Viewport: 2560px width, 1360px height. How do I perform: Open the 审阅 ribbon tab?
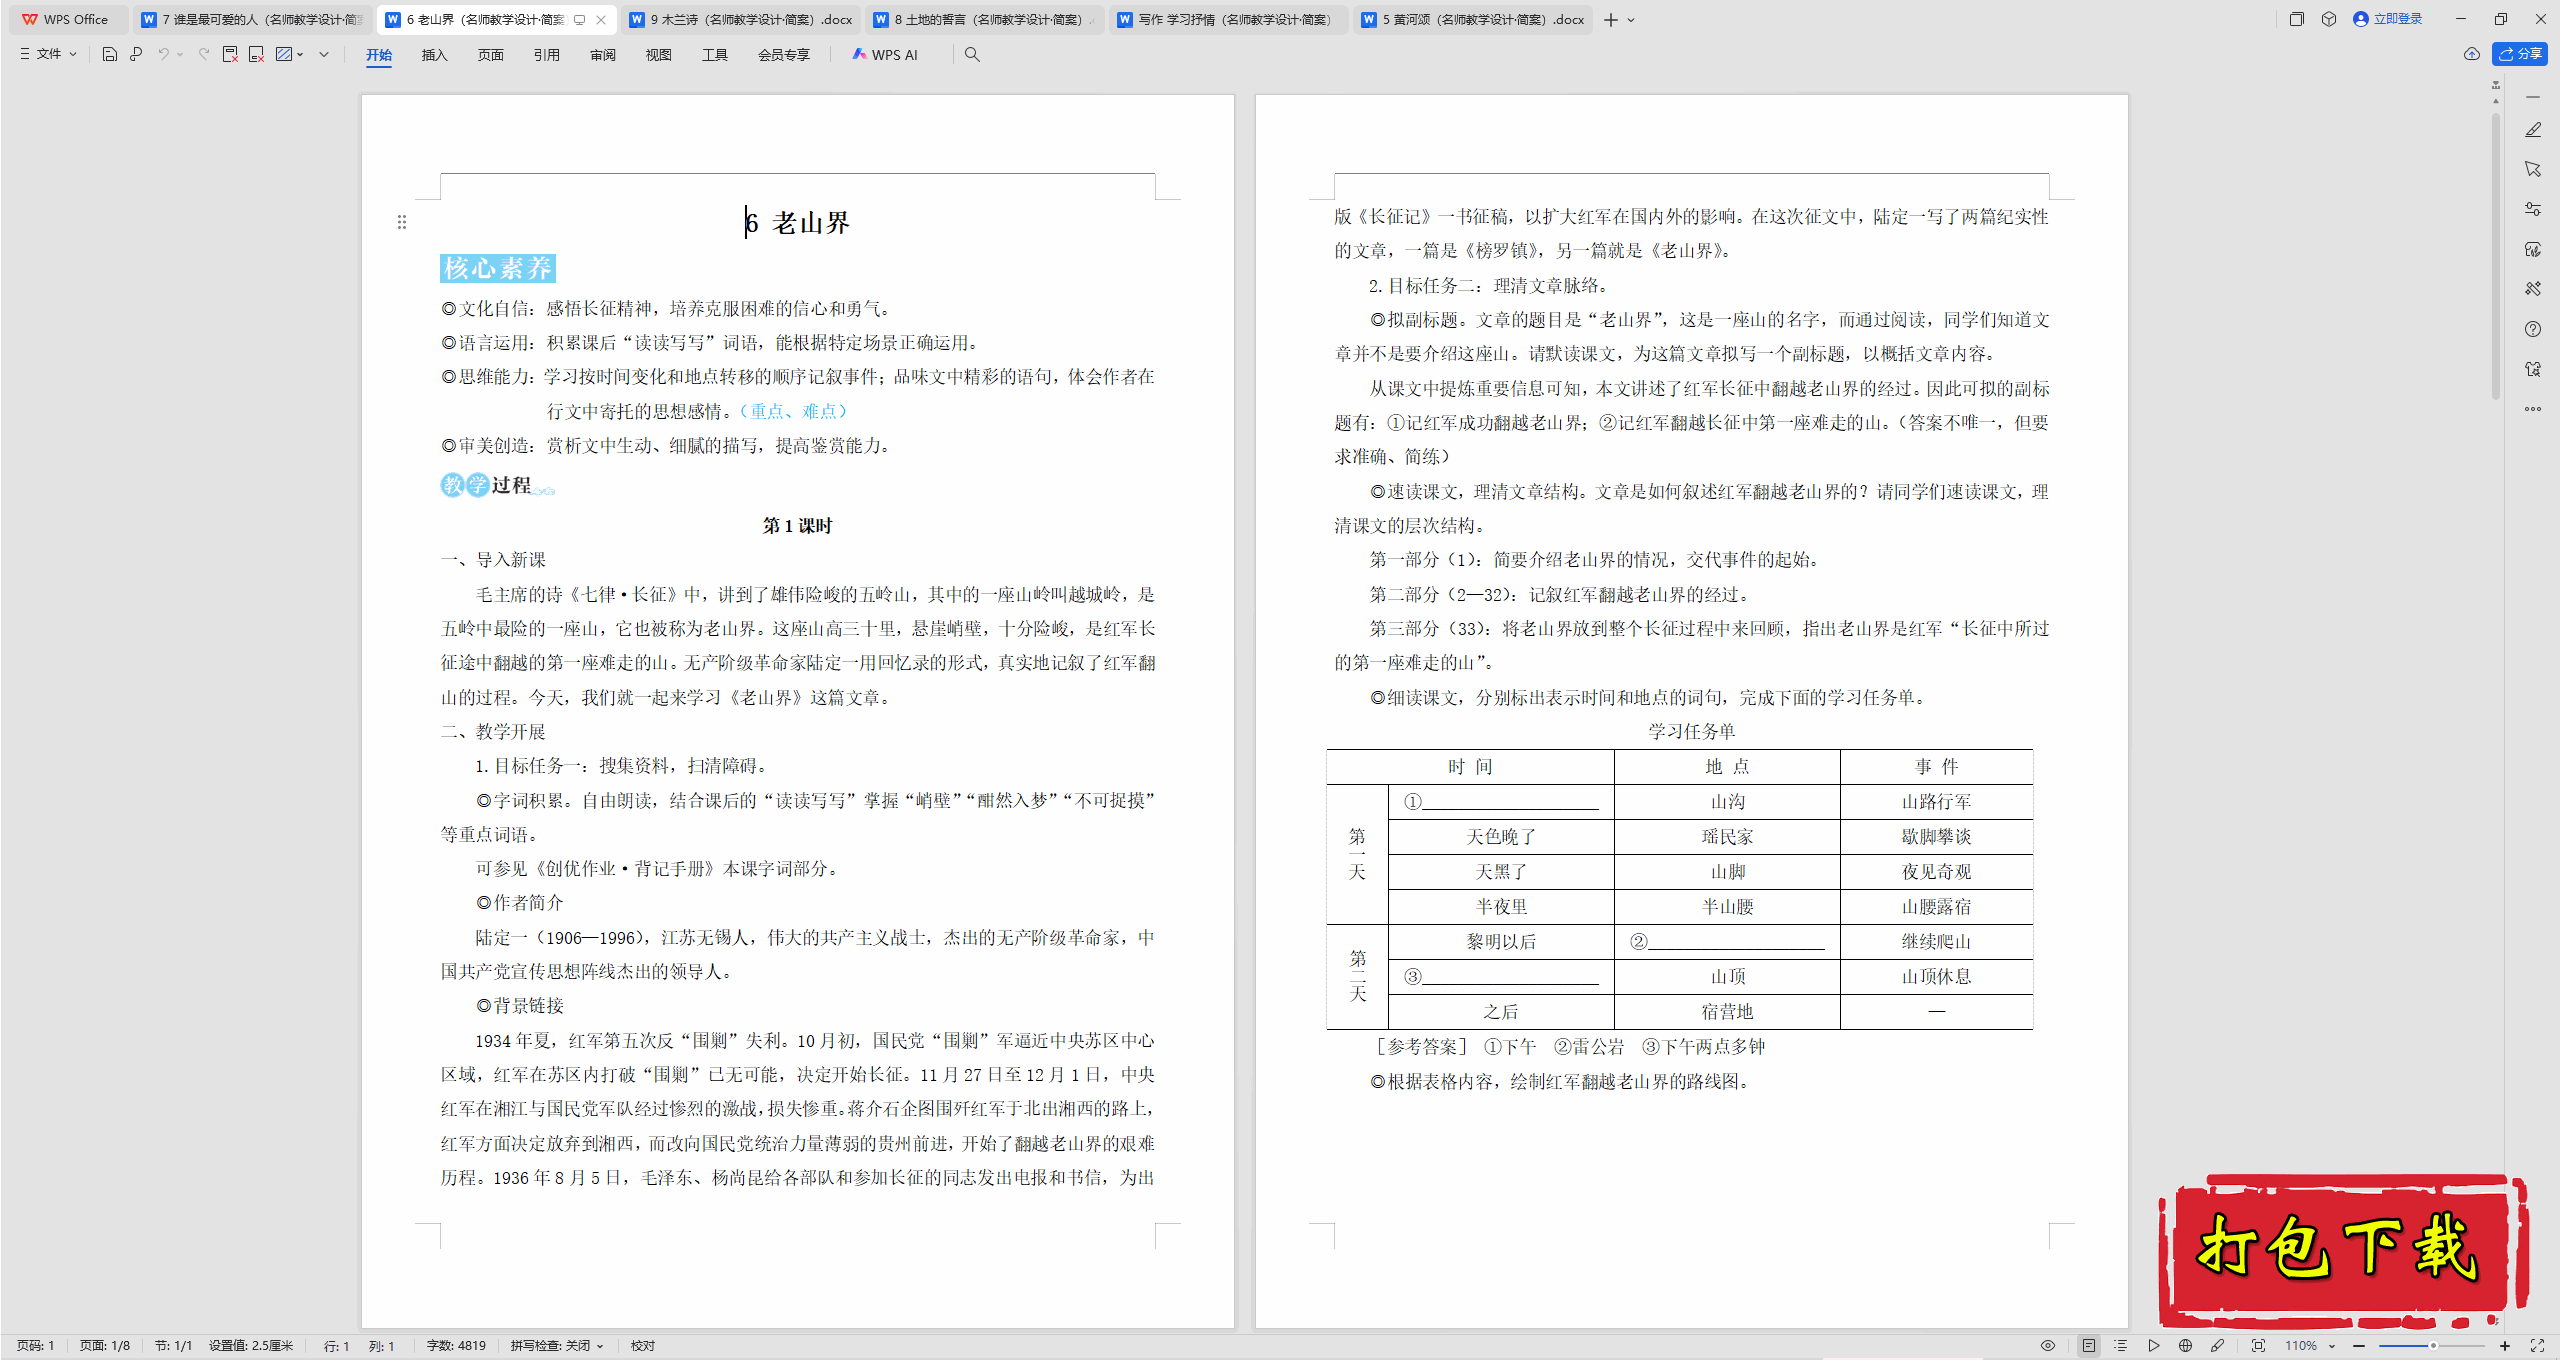click(603, 55)
